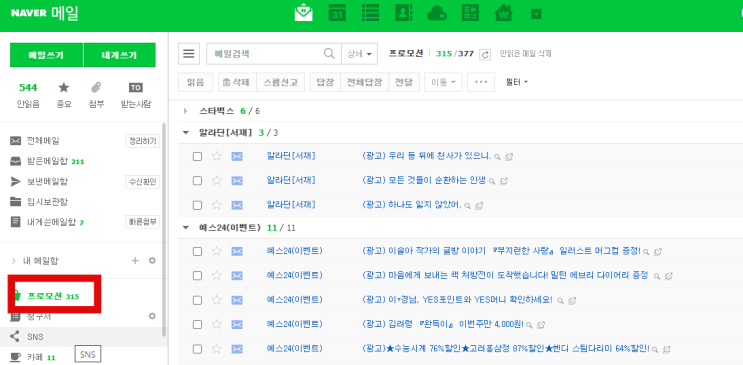Viewport: 743px width, 365px height.
Task: Click 내게쓰기 button
Action: pos(119,55)
